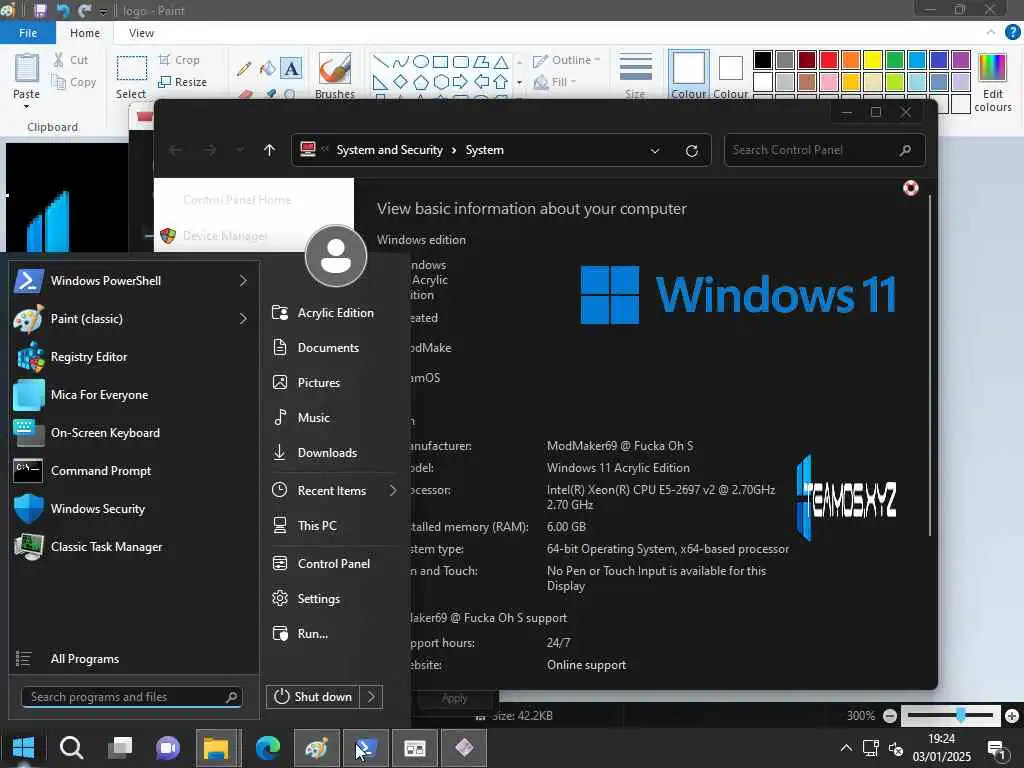Image resolution: width=1024 pixels, height=768 pixels.
Task: Click the Paint zoom slider
Action: tap(960, 716)
